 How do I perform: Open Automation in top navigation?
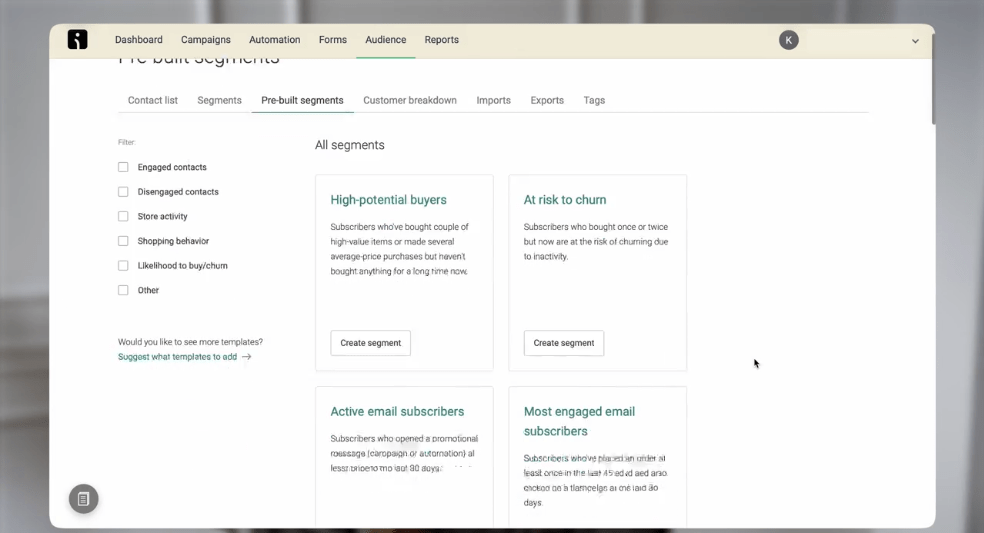pos(275,40)
